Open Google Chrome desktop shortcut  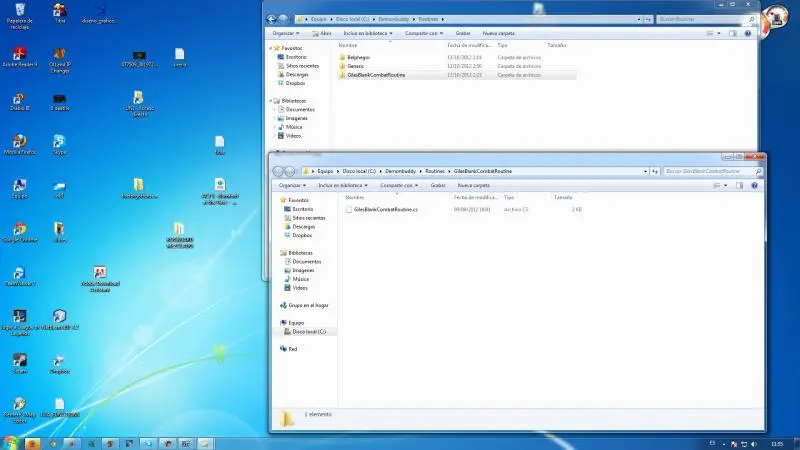[19, 229]
